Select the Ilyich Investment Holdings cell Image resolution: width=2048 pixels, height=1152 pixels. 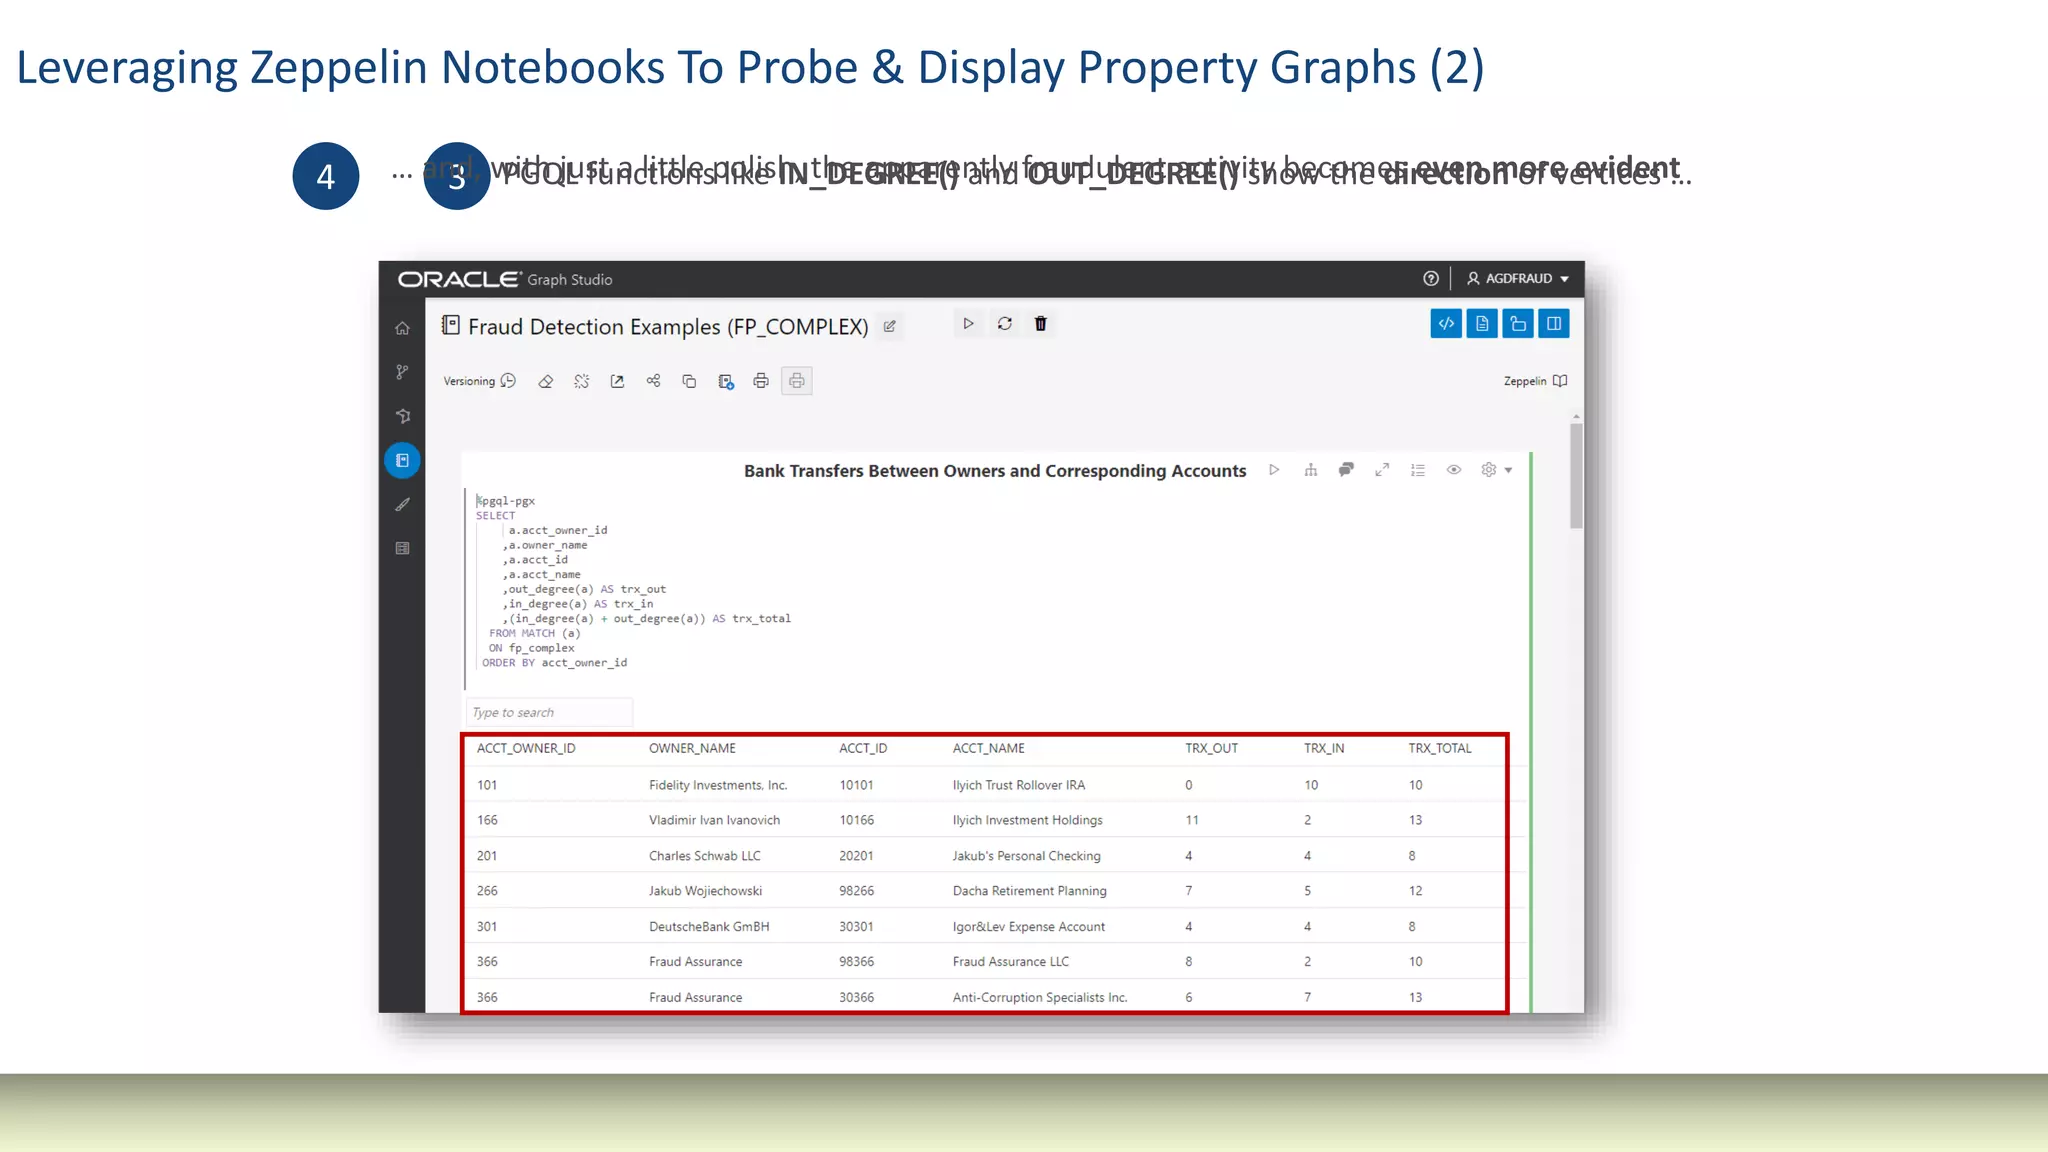tap(1028, 820)
